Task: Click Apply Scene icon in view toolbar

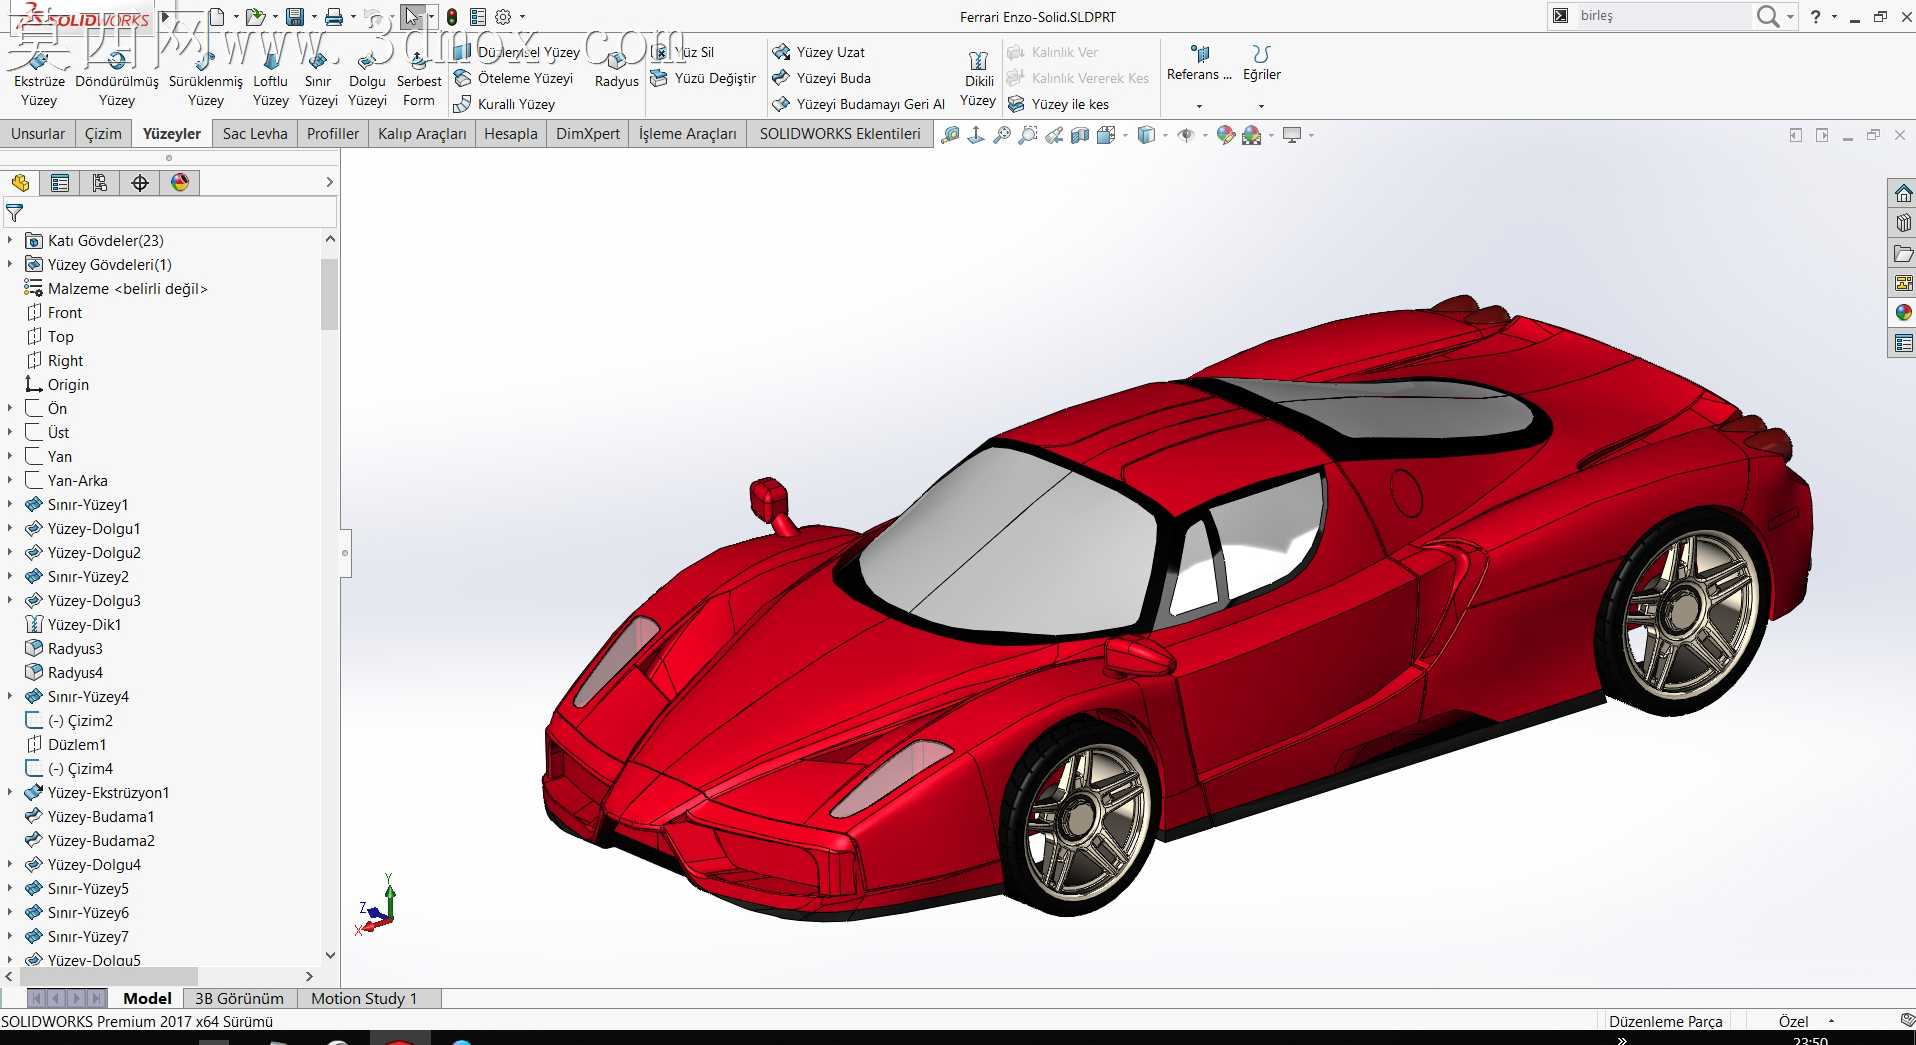Action: coord(1252,135)
